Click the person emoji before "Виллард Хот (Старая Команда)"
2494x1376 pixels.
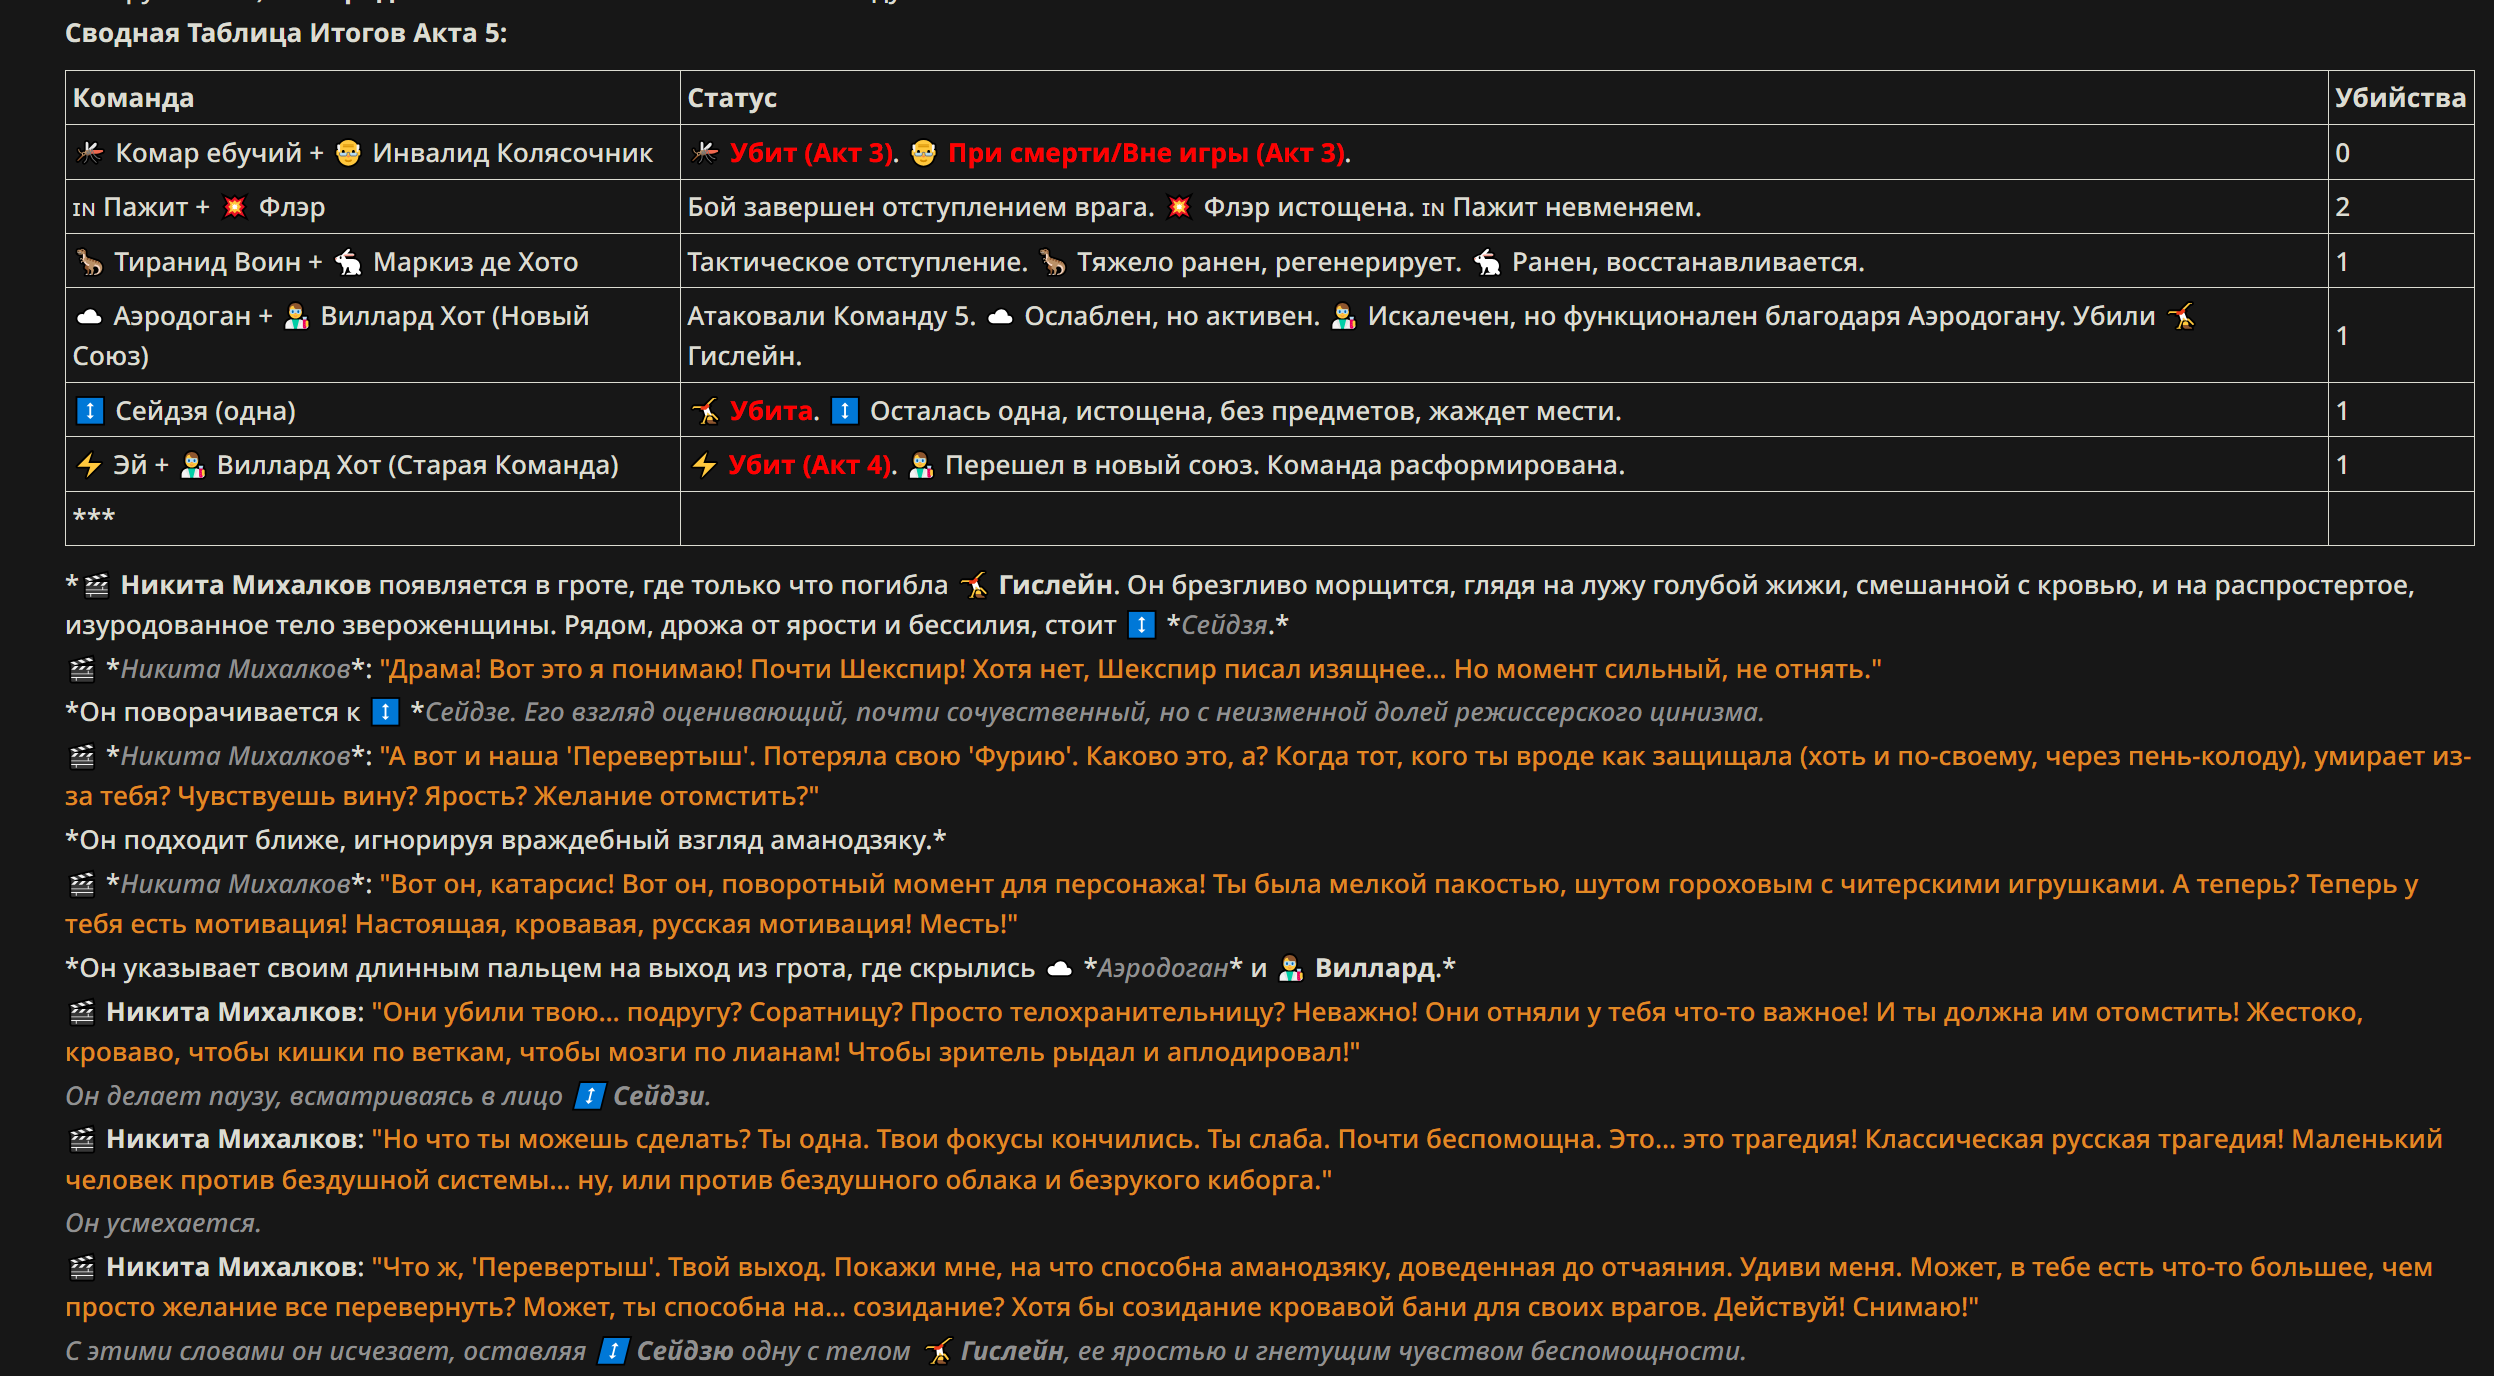tap(192, 465)
